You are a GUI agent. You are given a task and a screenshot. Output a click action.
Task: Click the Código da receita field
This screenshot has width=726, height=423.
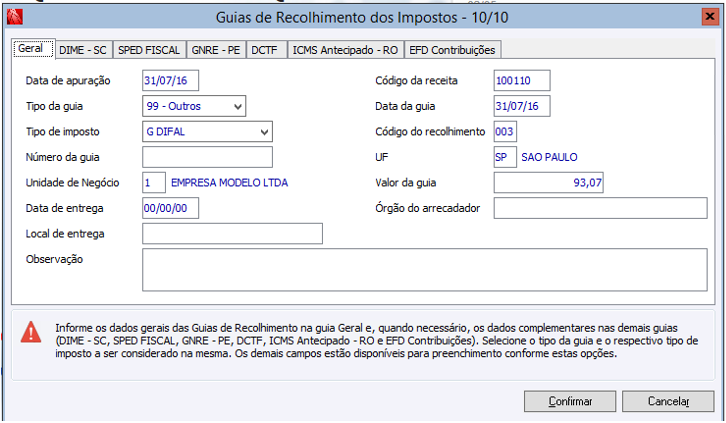pyautogui.click(x=521, y=80)
